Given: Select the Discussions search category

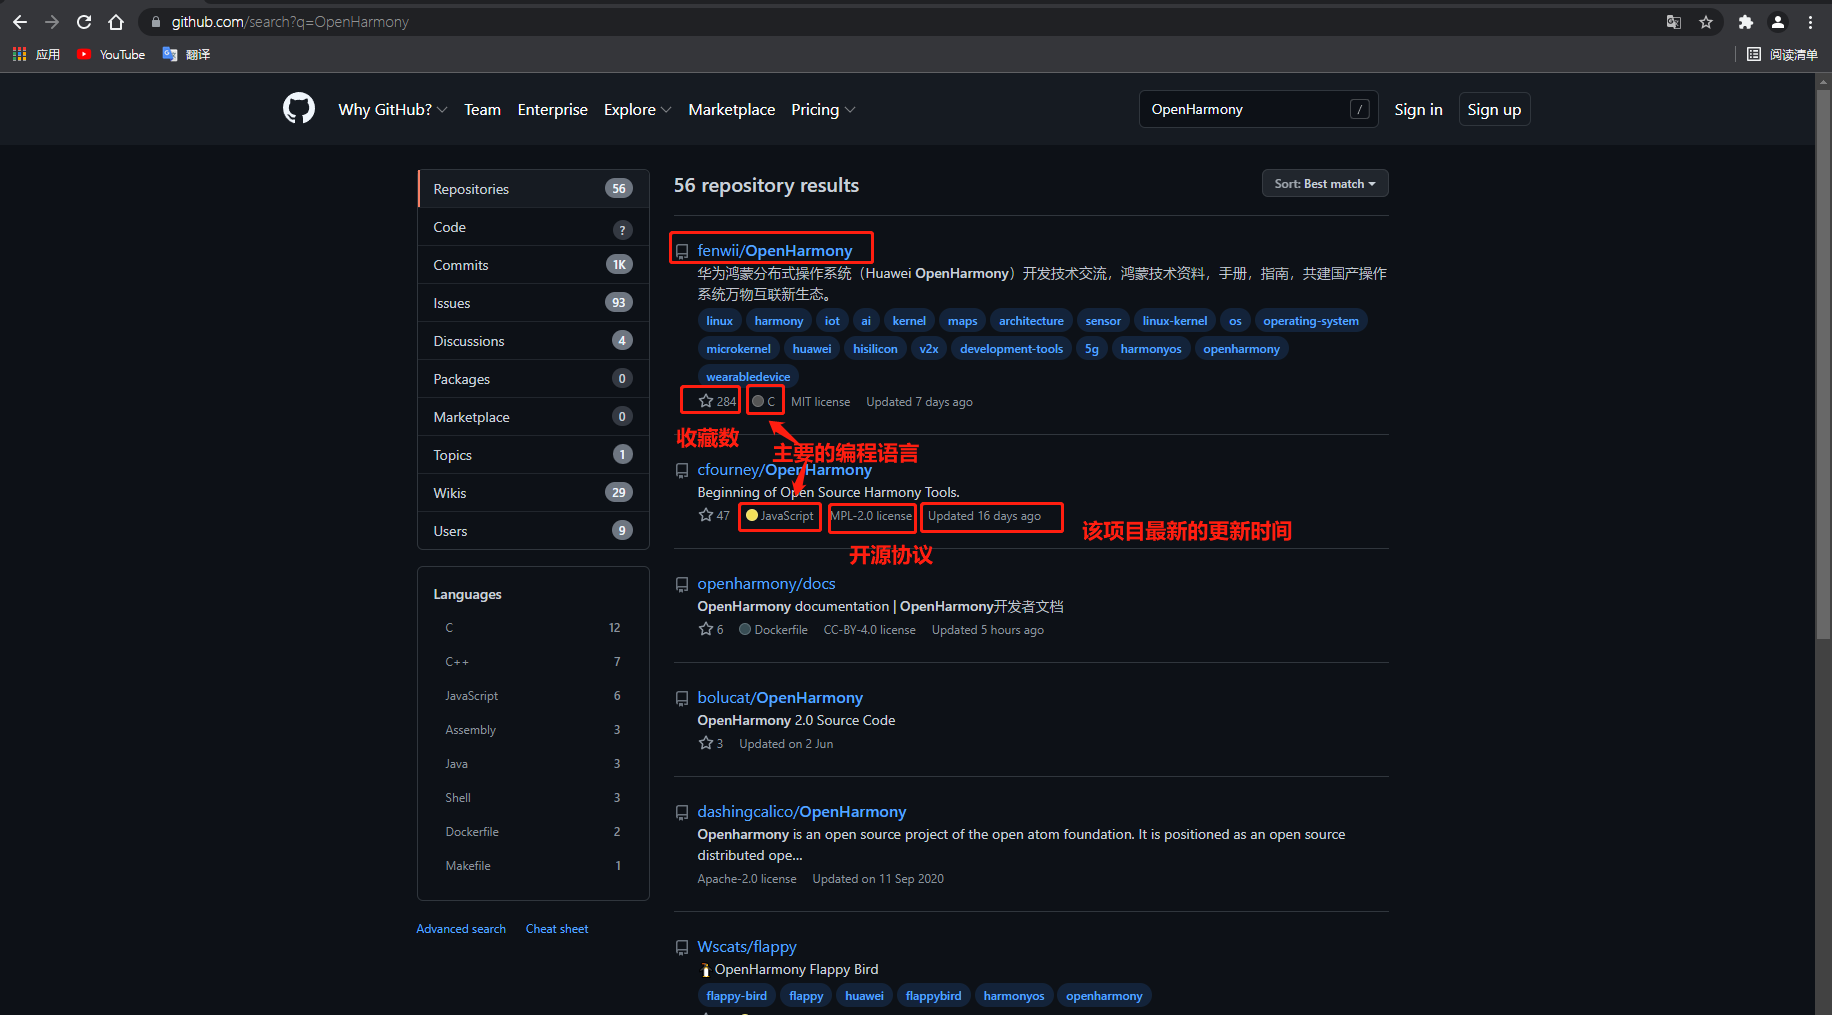Looking at the screenshot, I should pos(533,341).
